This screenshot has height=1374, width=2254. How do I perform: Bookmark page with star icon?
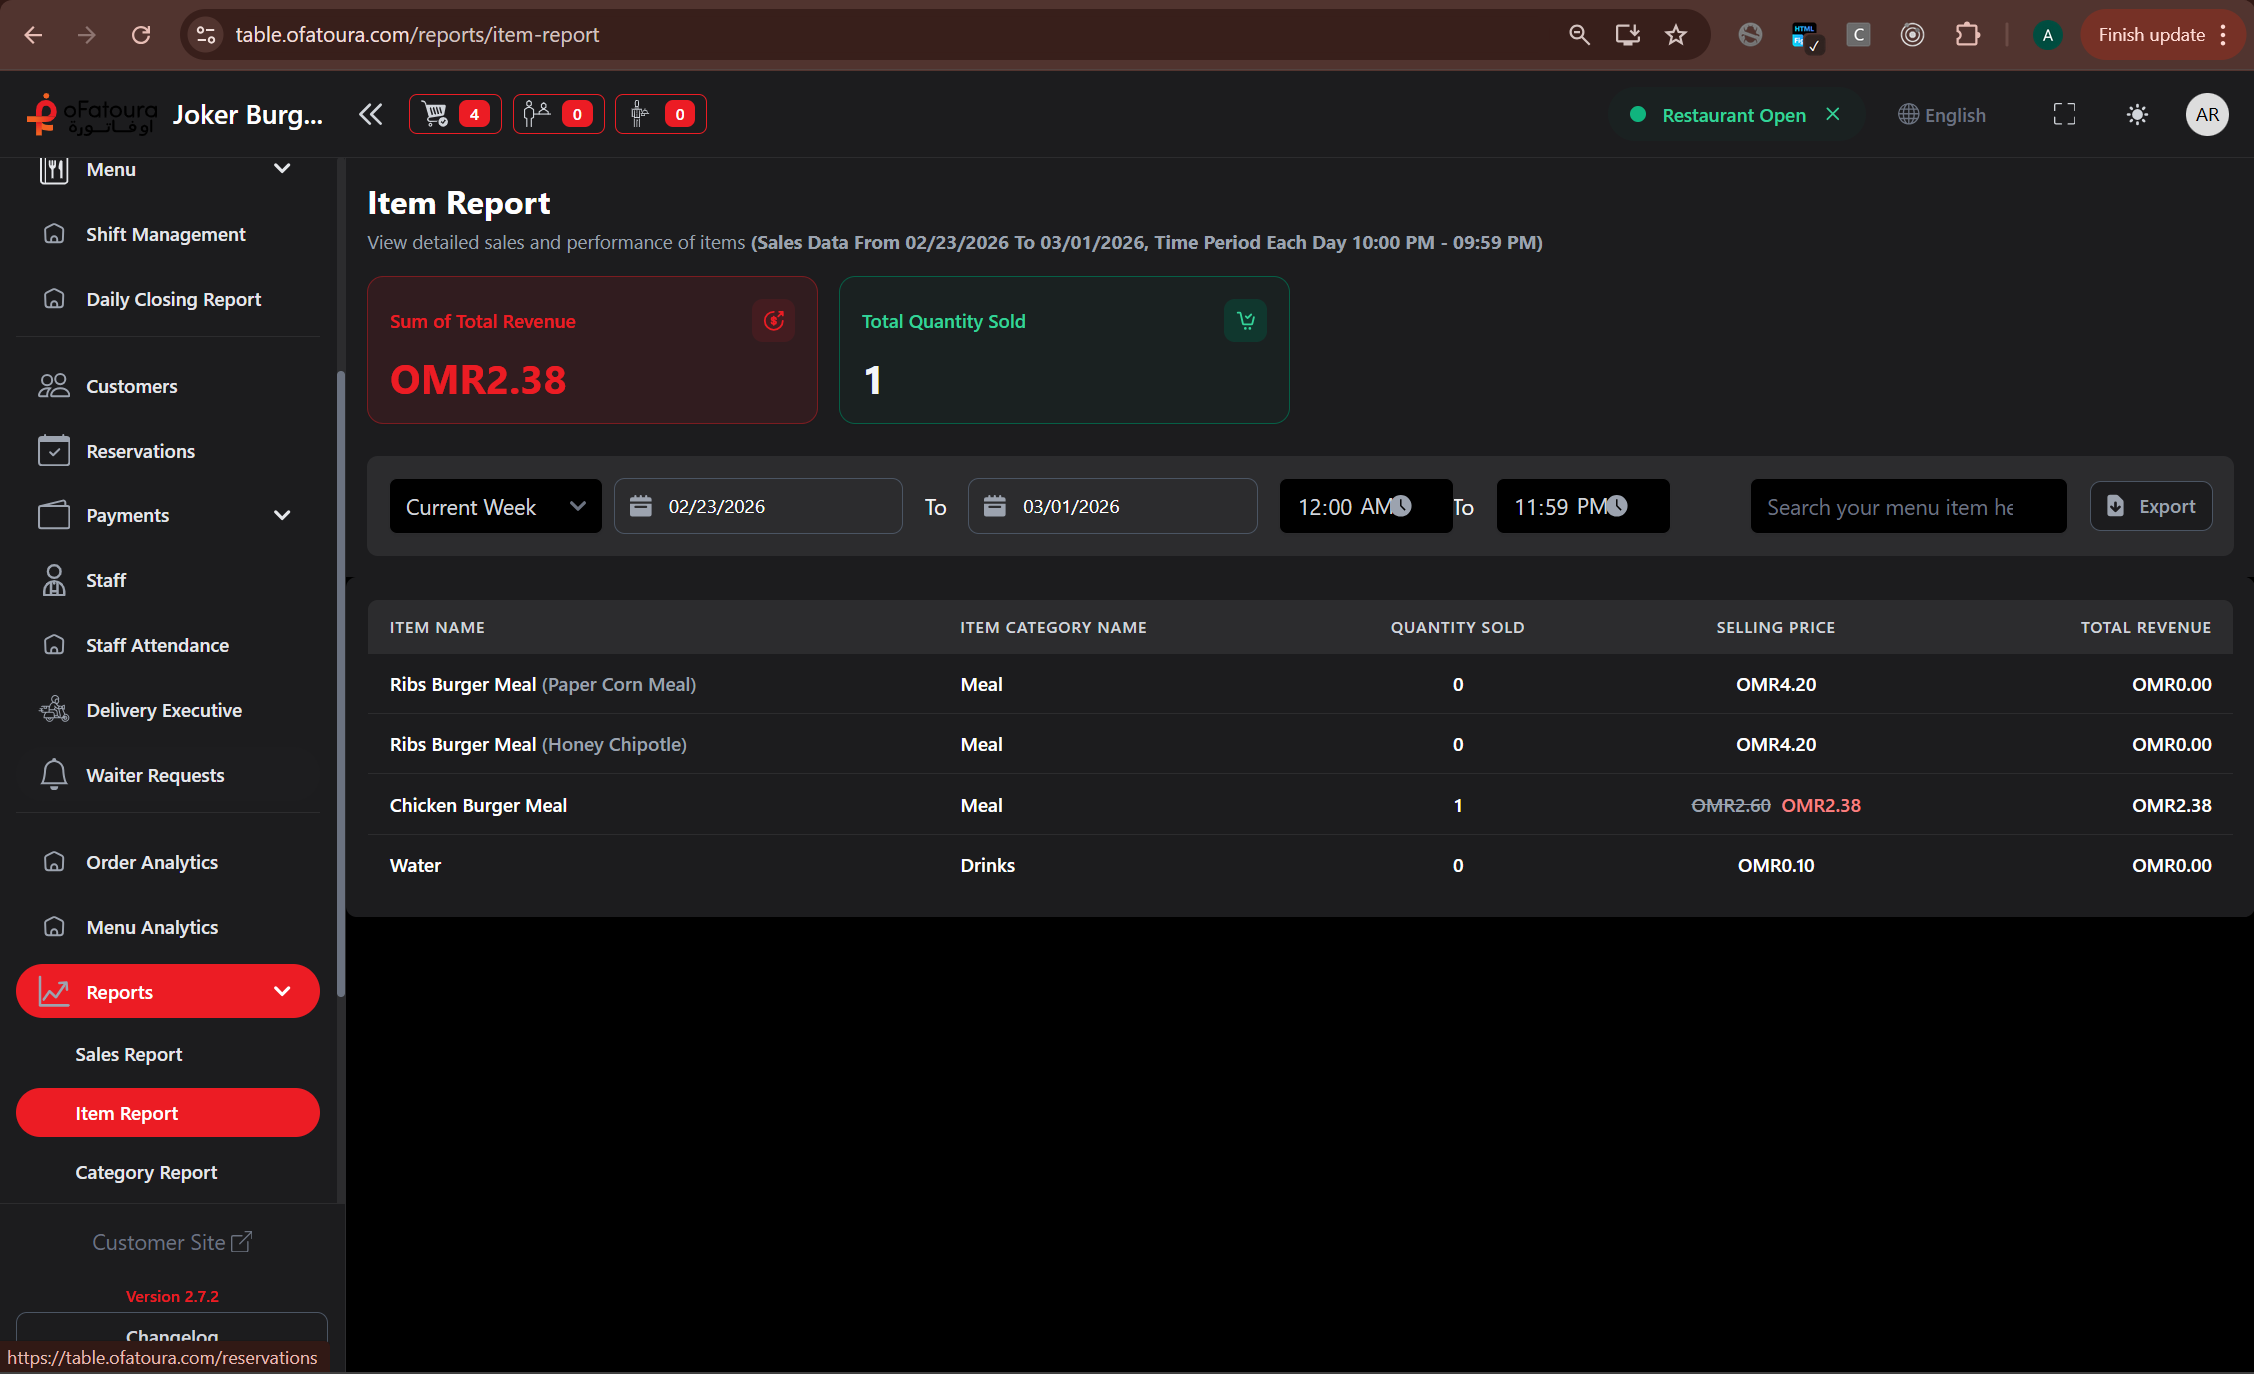(1676, 35)
